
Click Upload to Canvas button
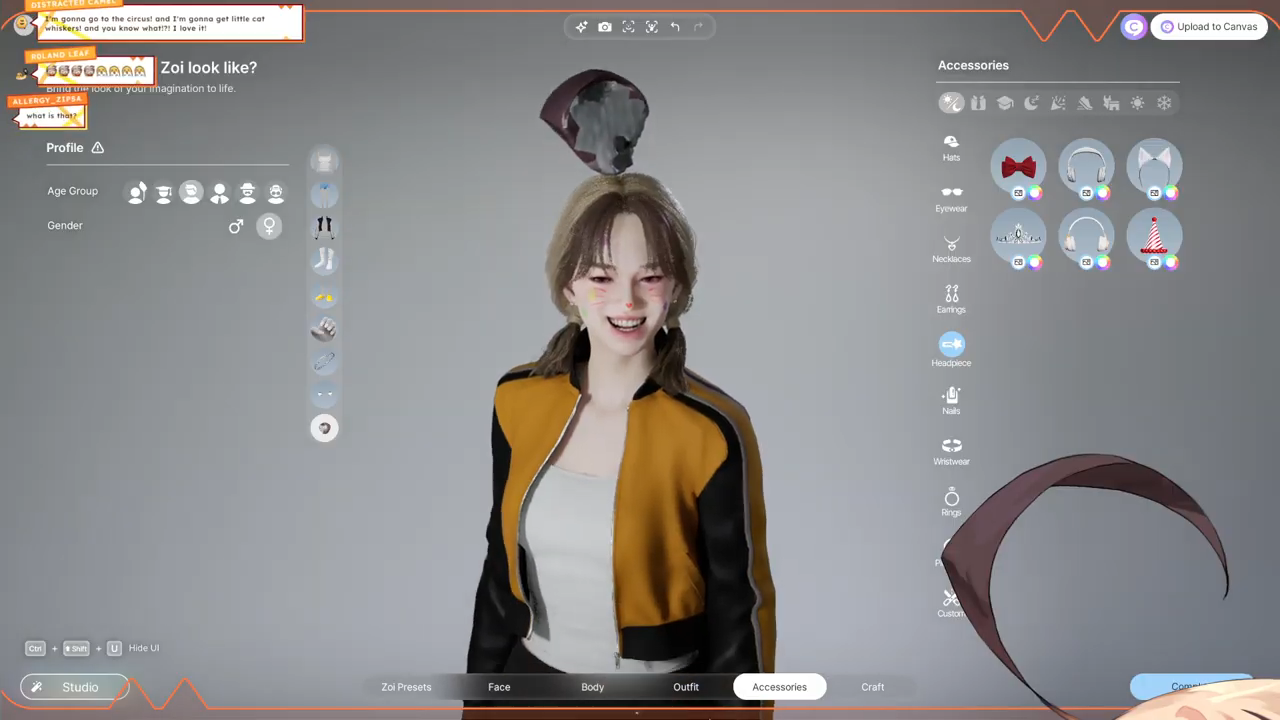click(x=1208, y=27)
